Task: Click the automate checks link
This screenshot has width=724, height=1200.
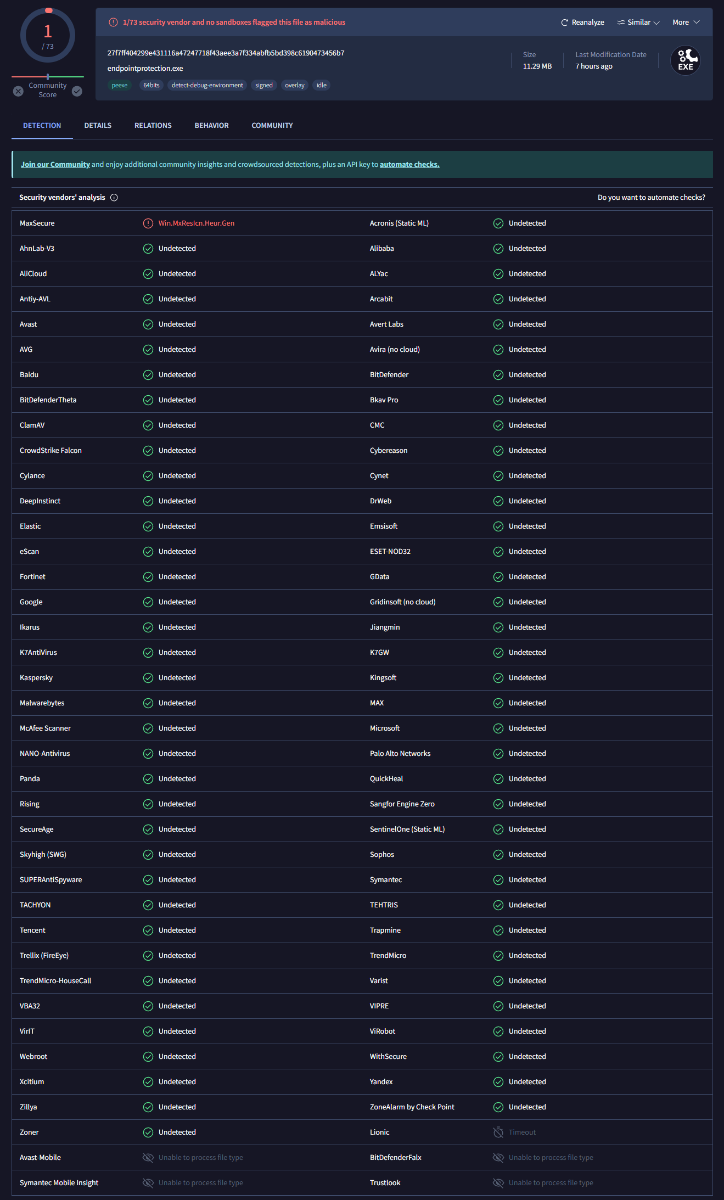Action: 409,164
